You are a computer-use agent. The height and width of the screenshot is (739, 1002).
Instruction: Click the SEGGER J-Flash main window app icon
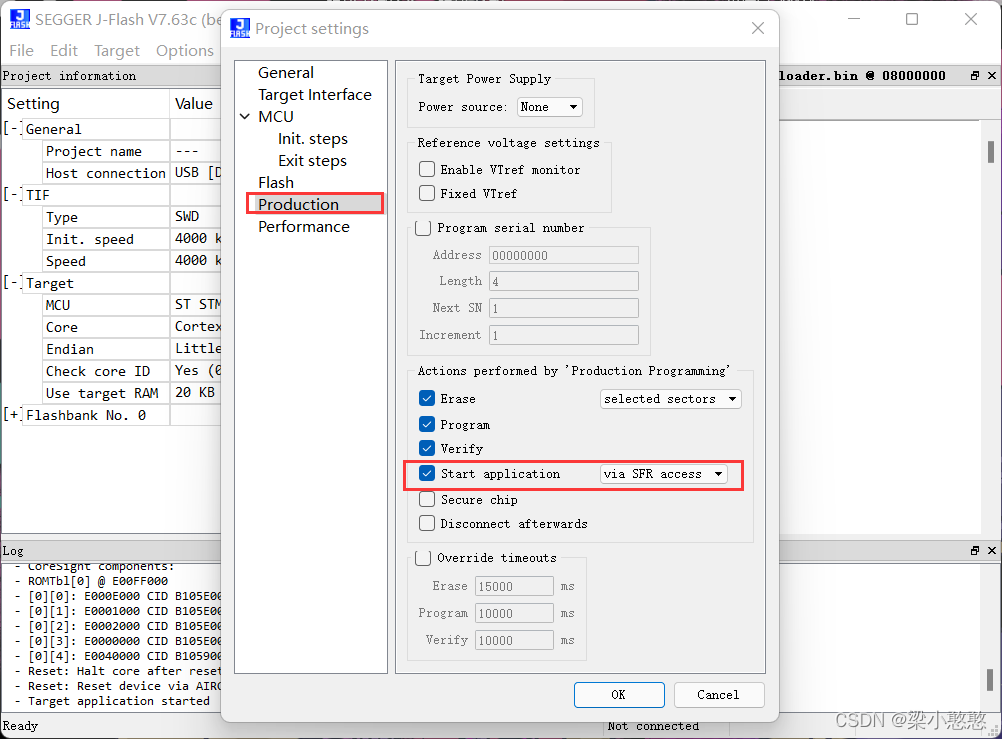coord(20,19)
